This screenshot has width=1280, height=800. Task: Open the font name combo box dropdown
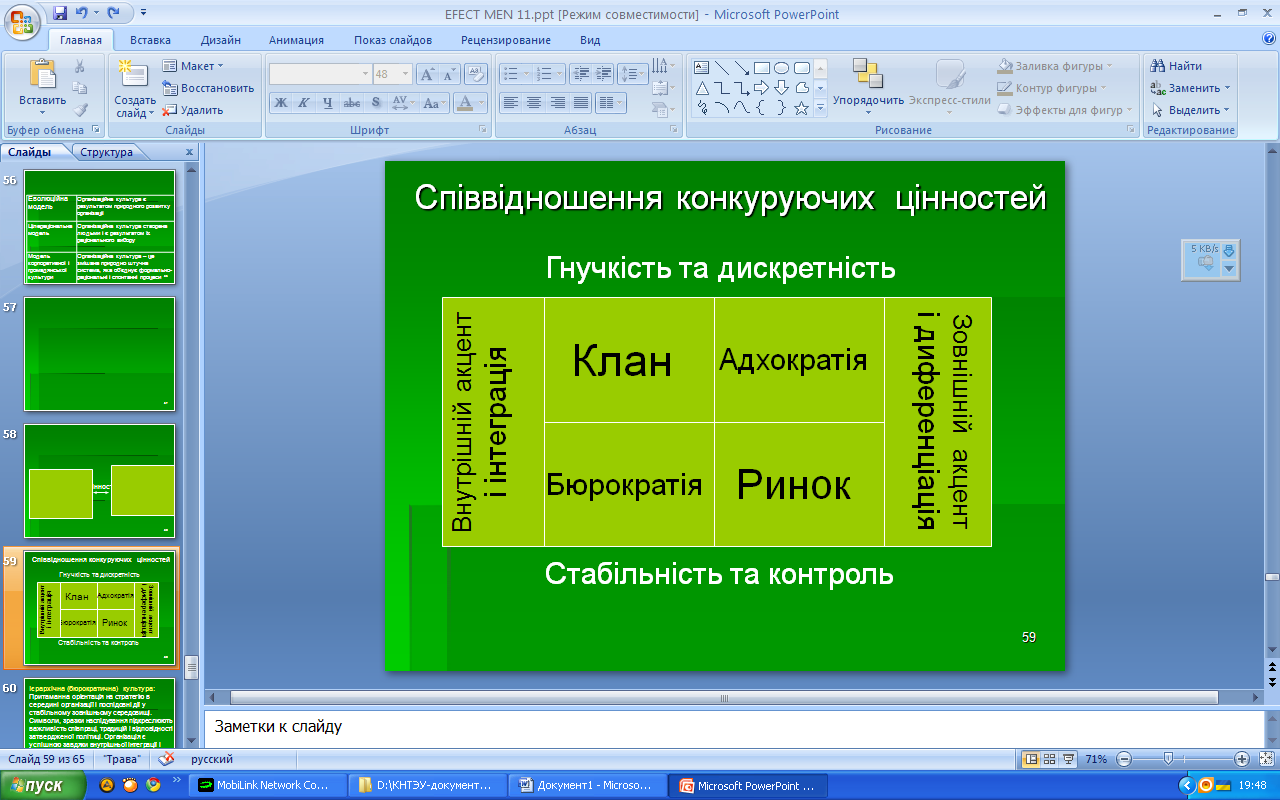tap(365, 74)
